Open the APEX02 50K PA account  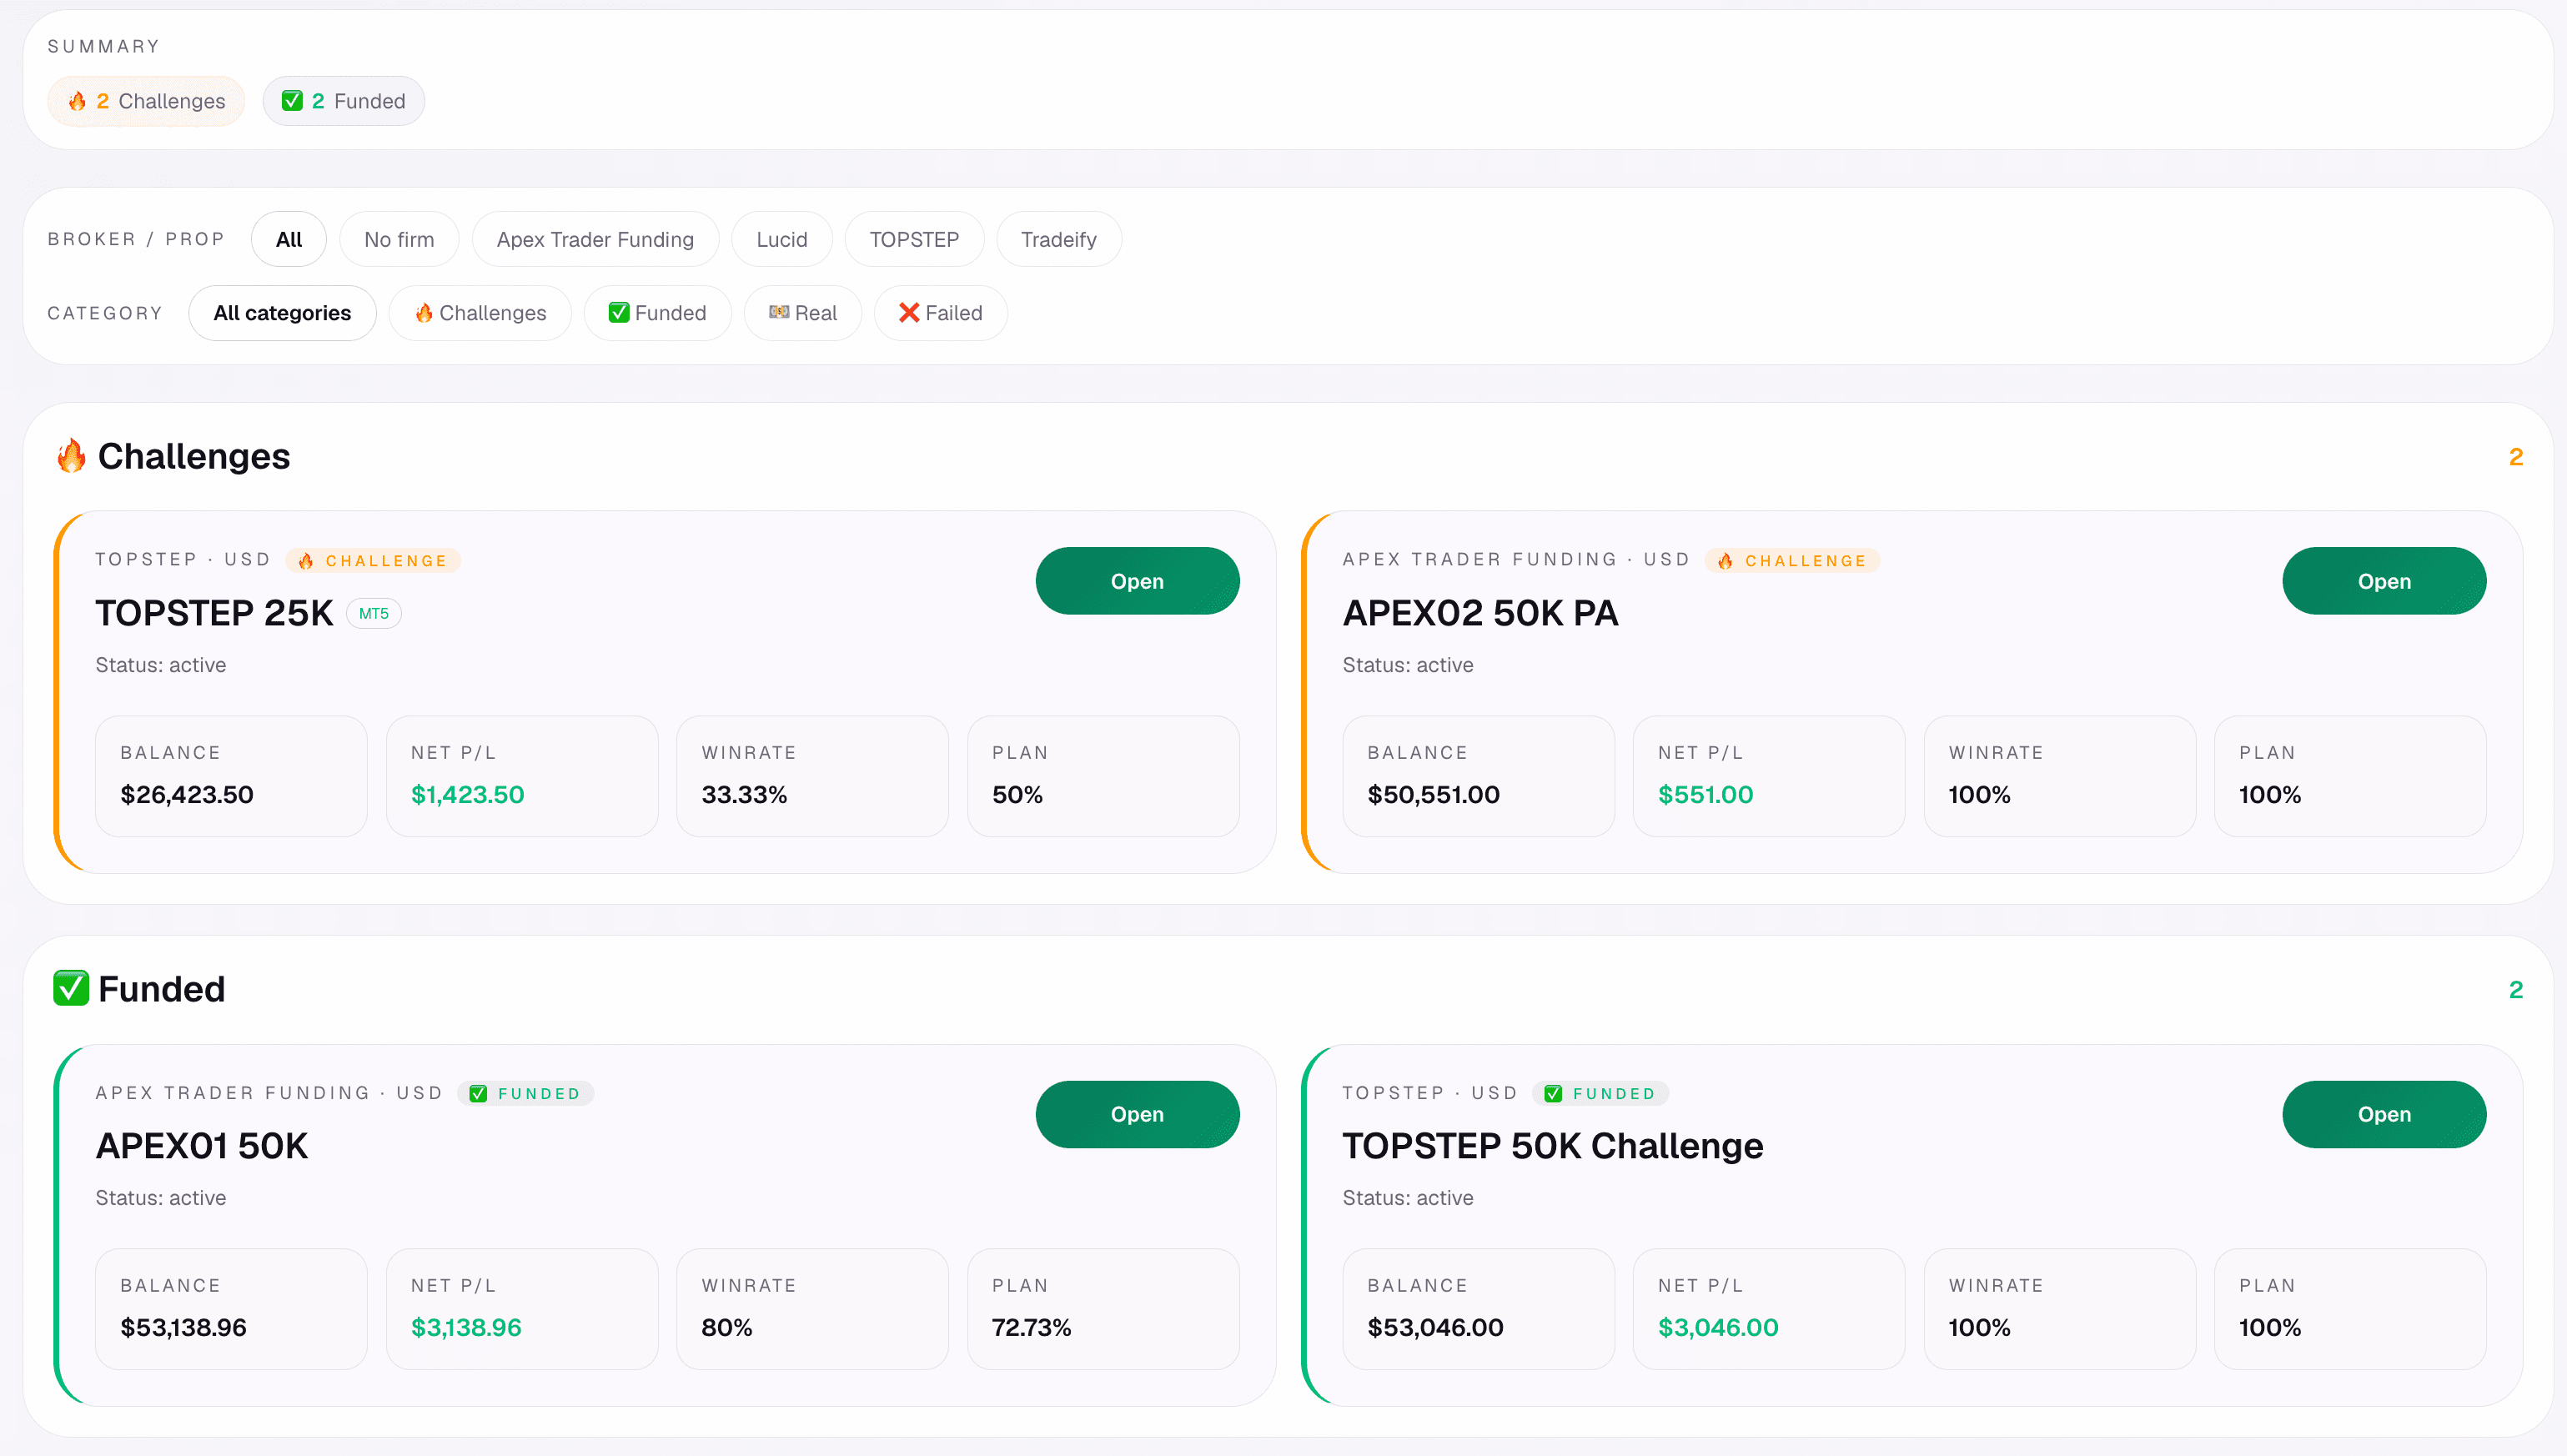pos(2384,581)
